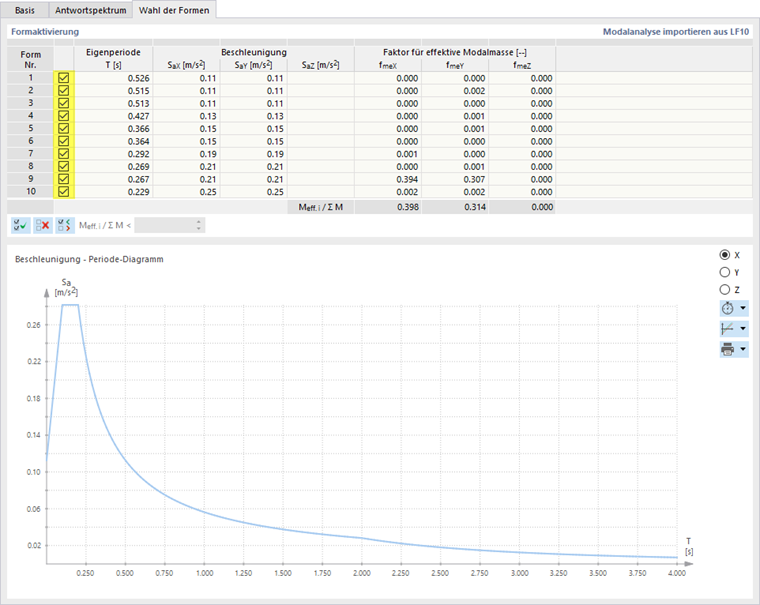The height and width of the screenshot is (605, 760).
Task: Open the Antwortspektrum tab
Action: [x=91, y=10]
